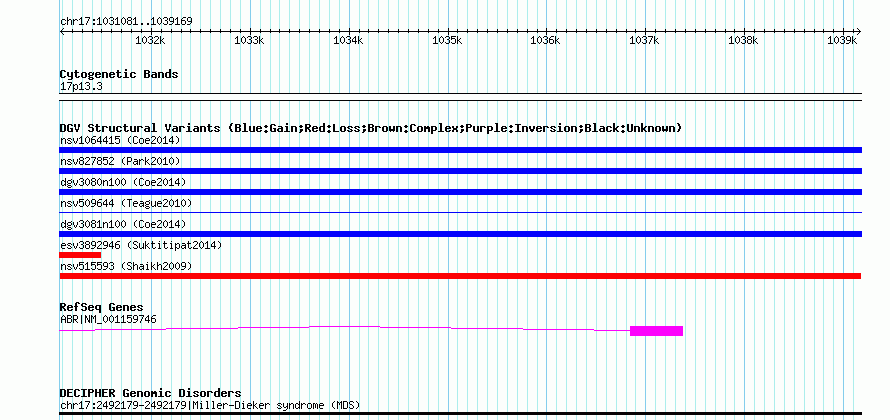The width and height of the screenshot is (890, 420).
Task: Click the Miller-Dieker syndrome (MDS) label
Action: [209, 406]
